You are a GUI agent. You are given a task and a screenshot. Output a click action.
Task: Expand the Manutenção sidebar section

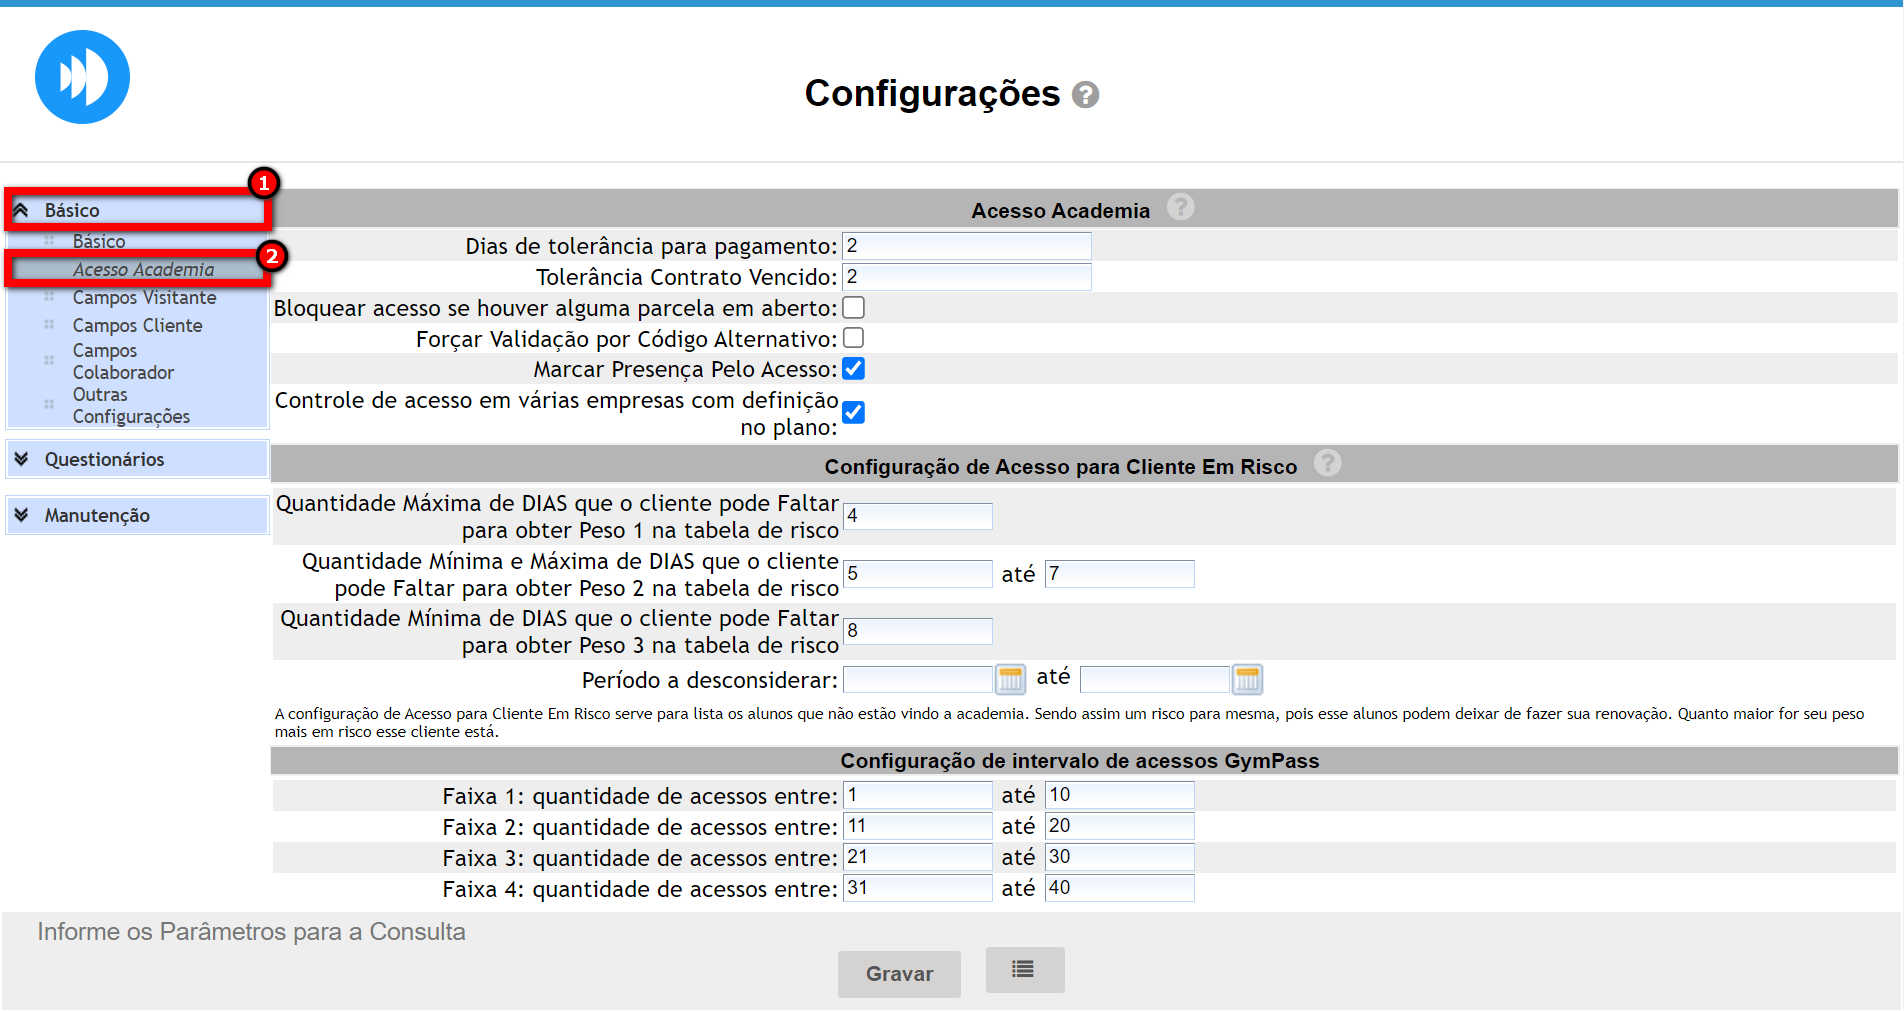[97, 515]
